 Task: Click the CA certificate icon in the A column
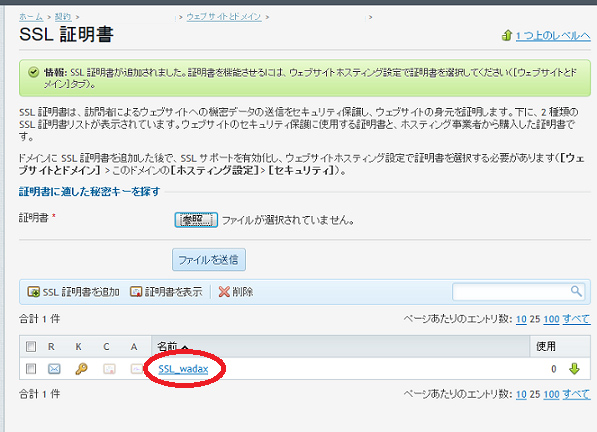tap(136, 369)
